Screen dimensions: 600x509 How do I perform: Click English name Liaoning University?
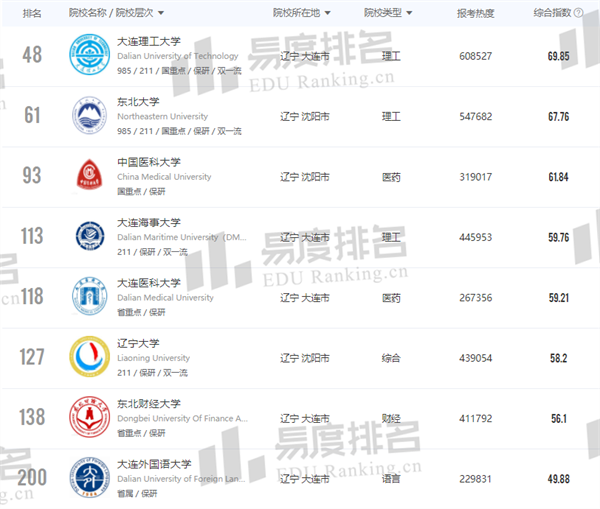click(x=153, y=358)
